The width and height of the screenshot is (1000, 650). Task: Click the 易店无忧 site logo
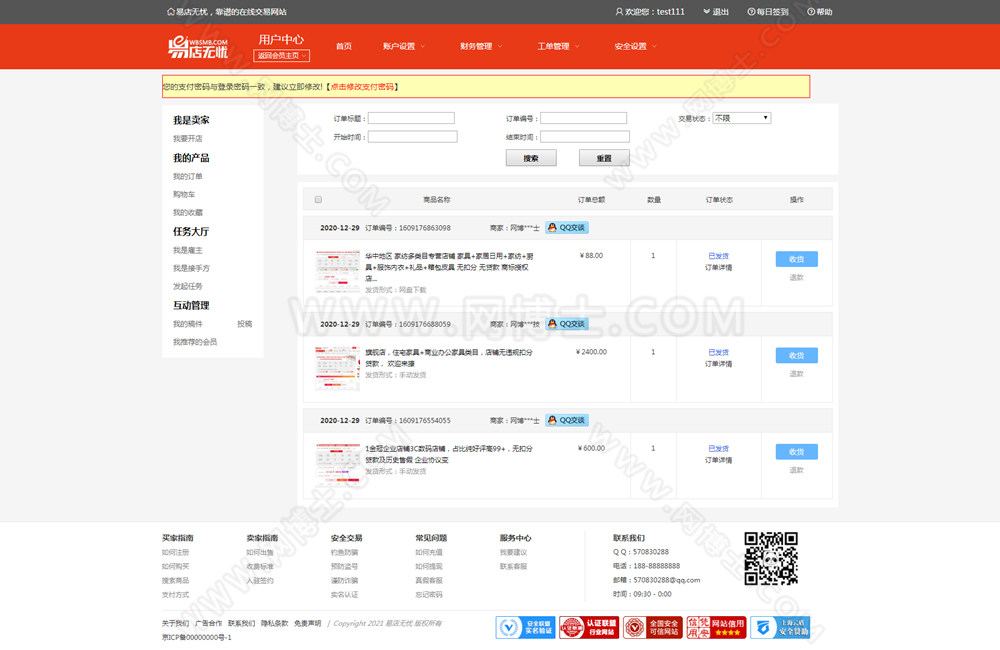(198, 46)
